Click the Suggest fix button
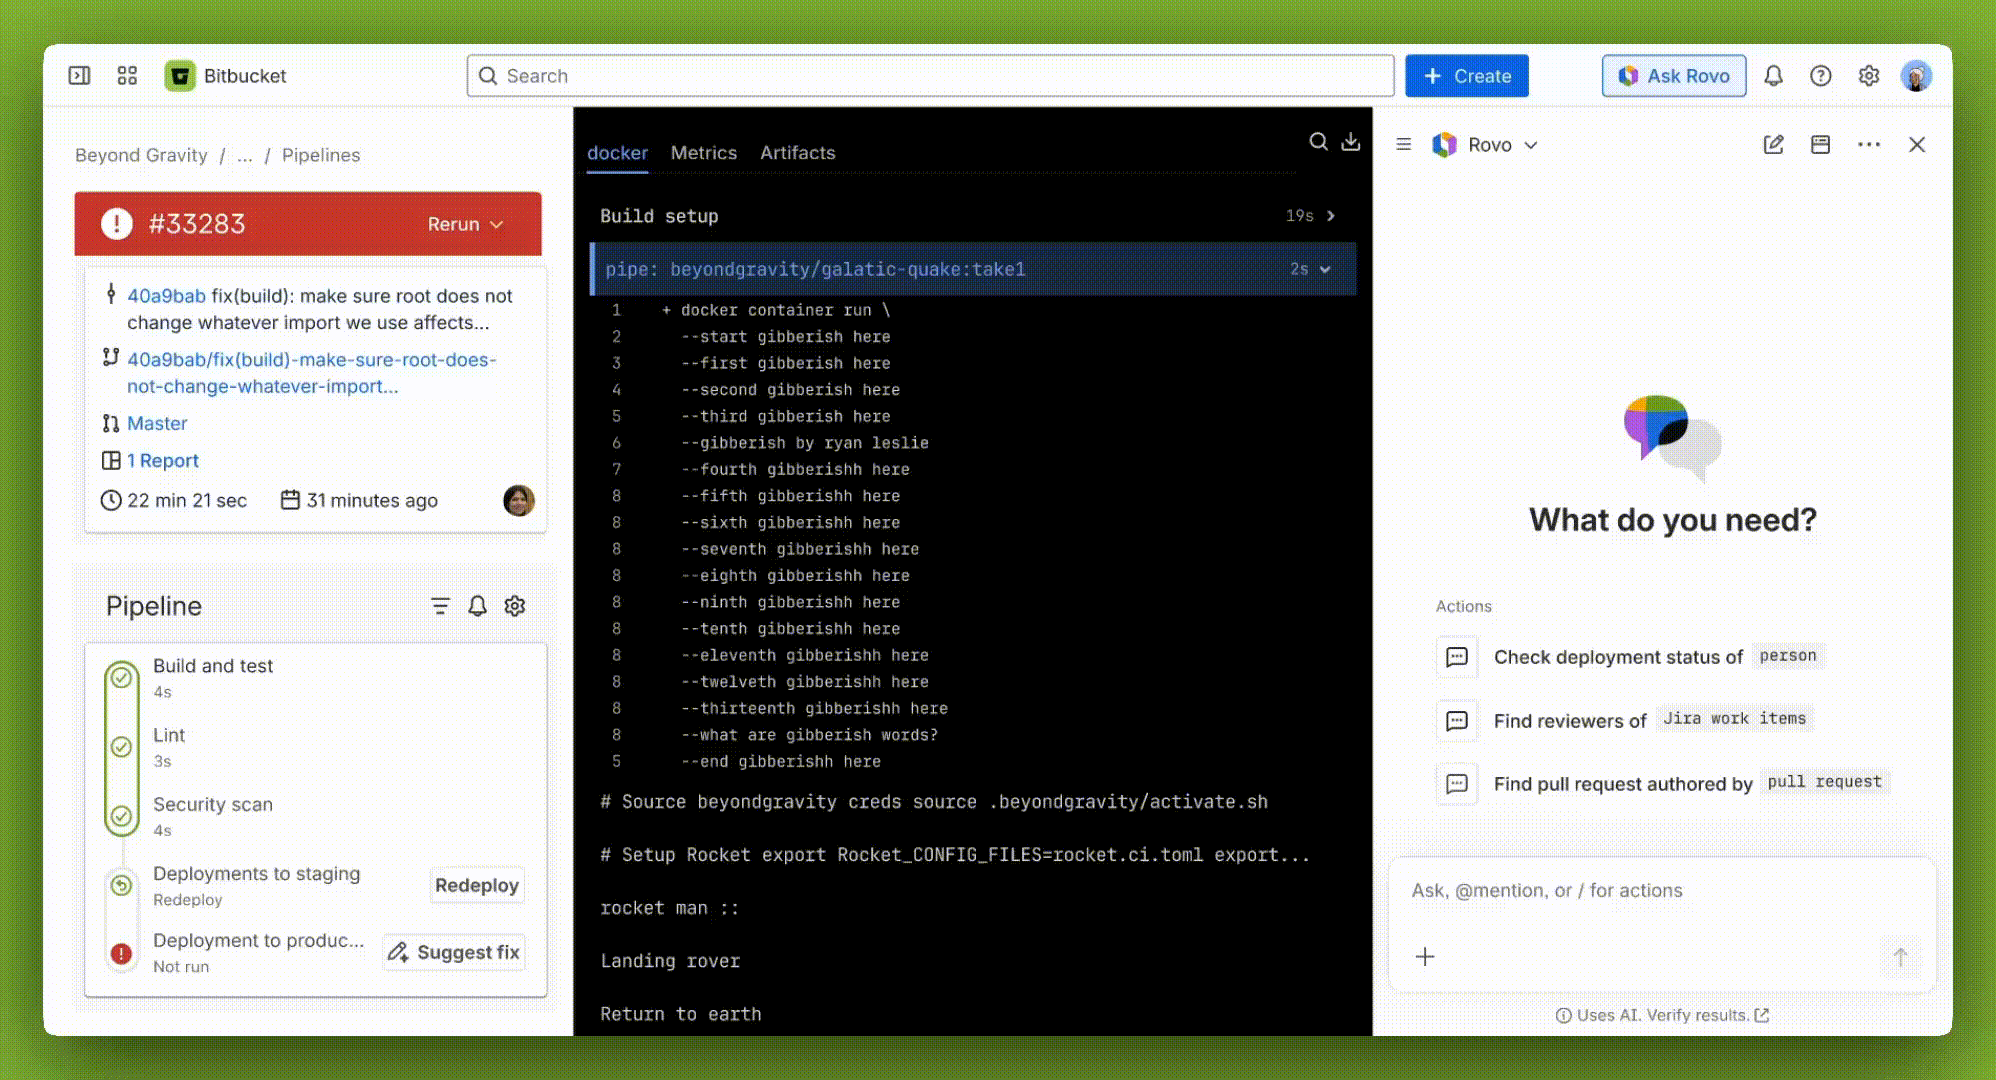This screenshot has width=1996, height=1080. point(455,953)
